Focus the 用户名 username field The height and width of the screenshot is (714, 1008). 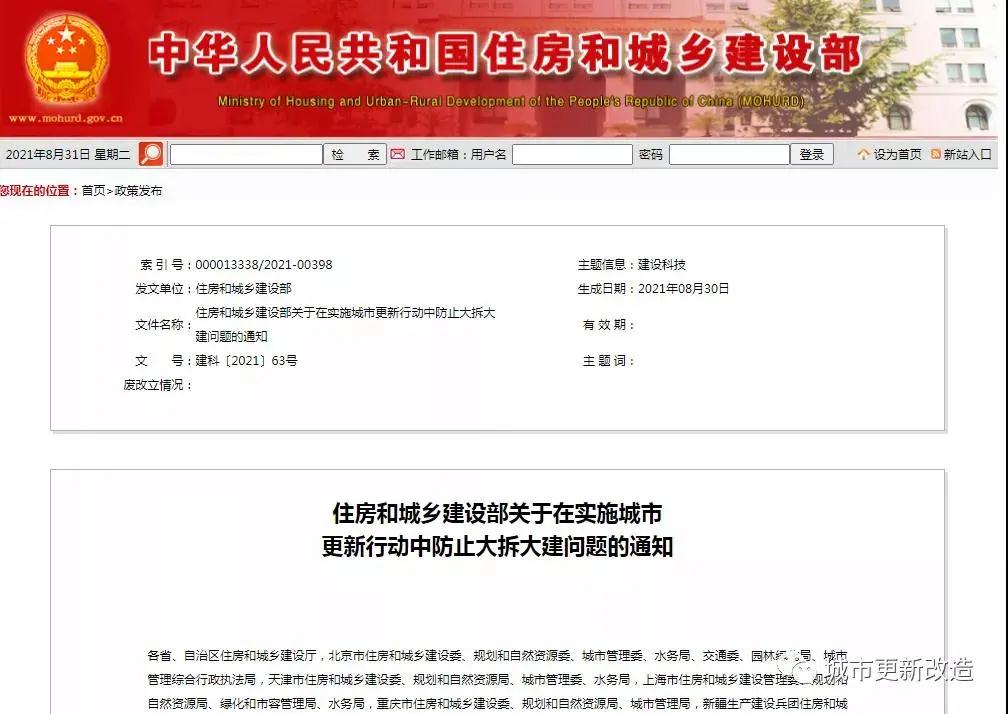point(572,155)
